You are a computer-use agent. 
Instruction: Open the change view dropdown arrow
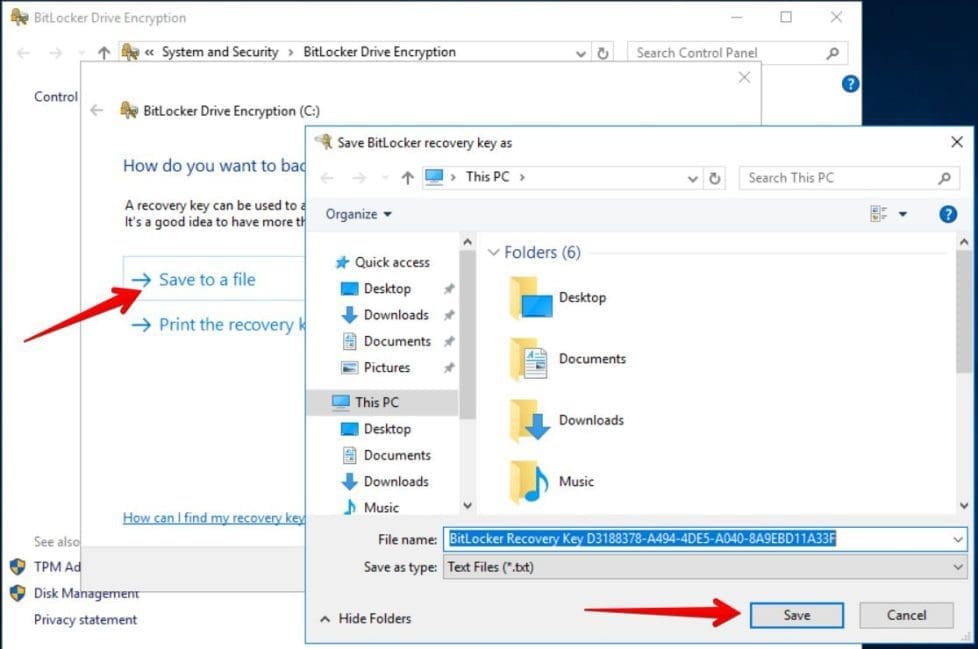902,214
